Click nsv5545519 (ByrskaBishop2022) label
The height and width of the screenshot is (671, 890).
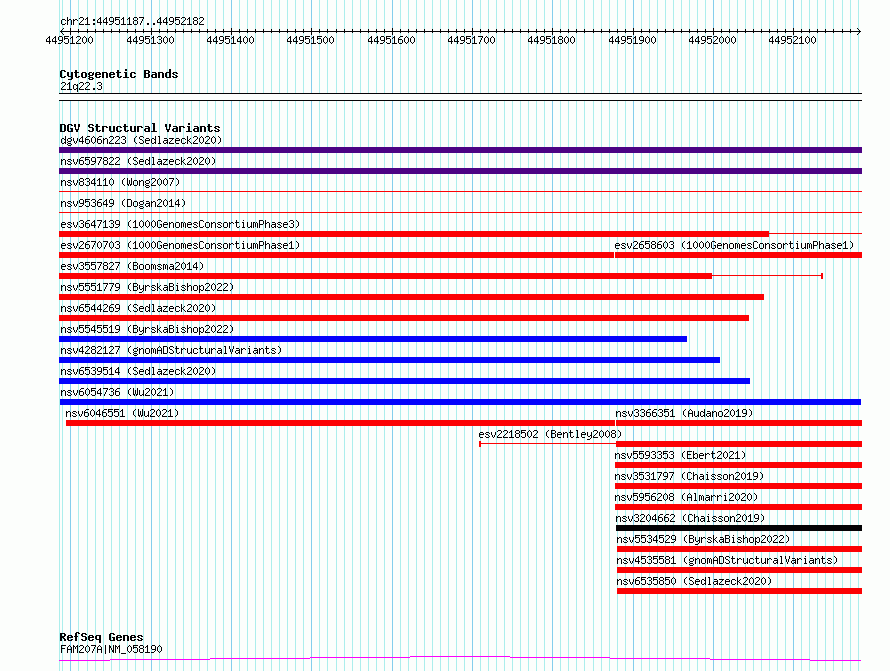(x=147, y=329)
